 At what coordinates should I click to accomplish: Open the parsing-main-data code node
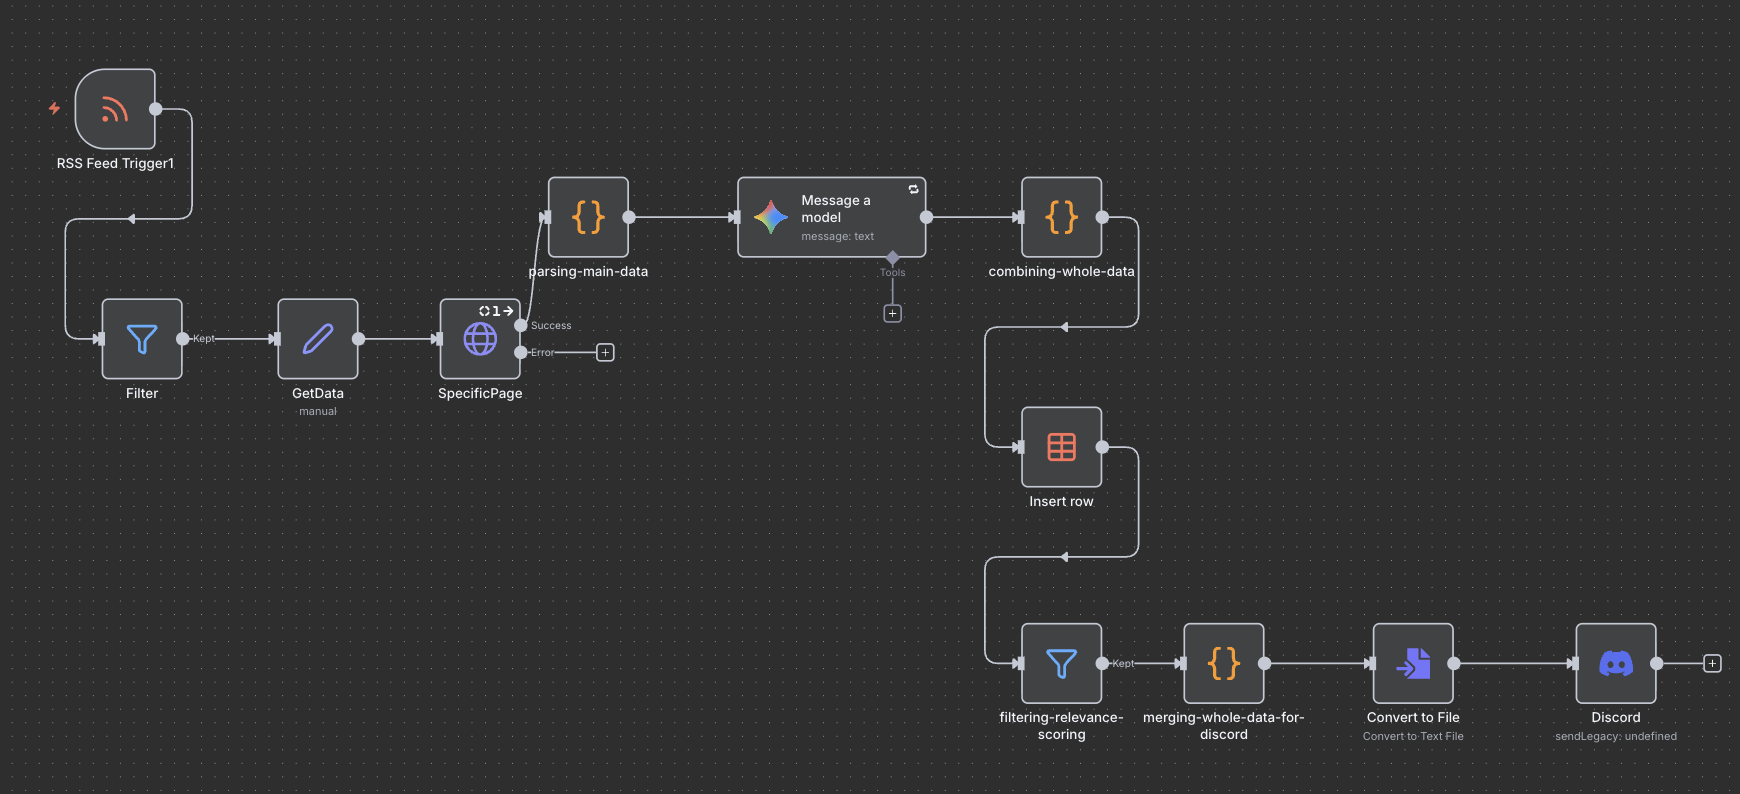point(588,217)
